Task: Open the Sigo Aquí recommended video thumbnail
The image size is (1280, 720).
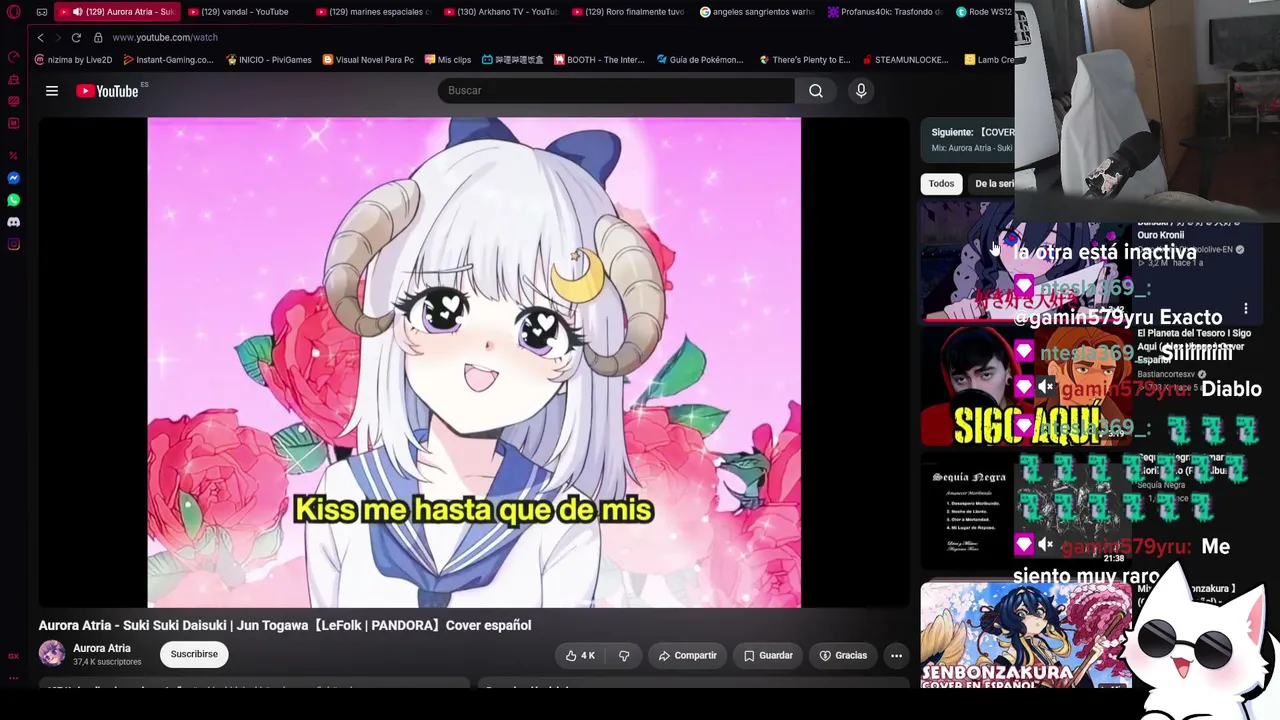Action: tap(1026, 386)
